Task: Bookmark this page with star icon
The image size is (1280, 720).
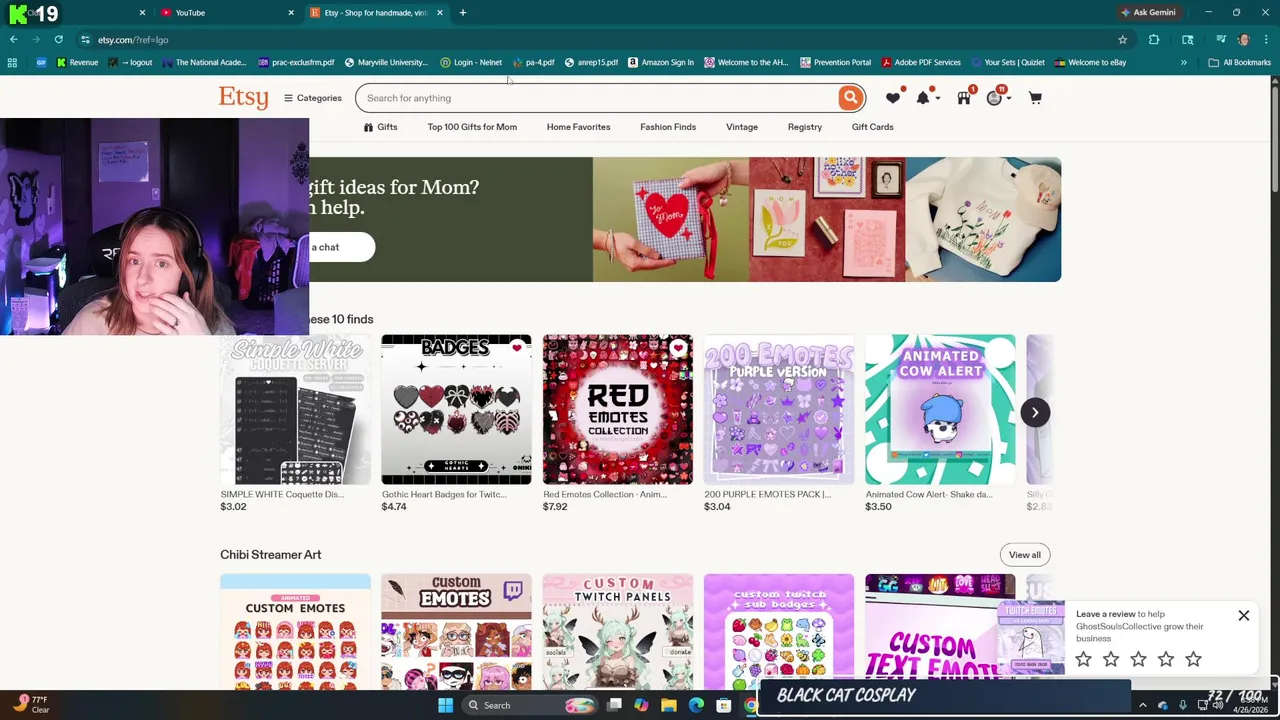Action: (x=1122, y=40)
